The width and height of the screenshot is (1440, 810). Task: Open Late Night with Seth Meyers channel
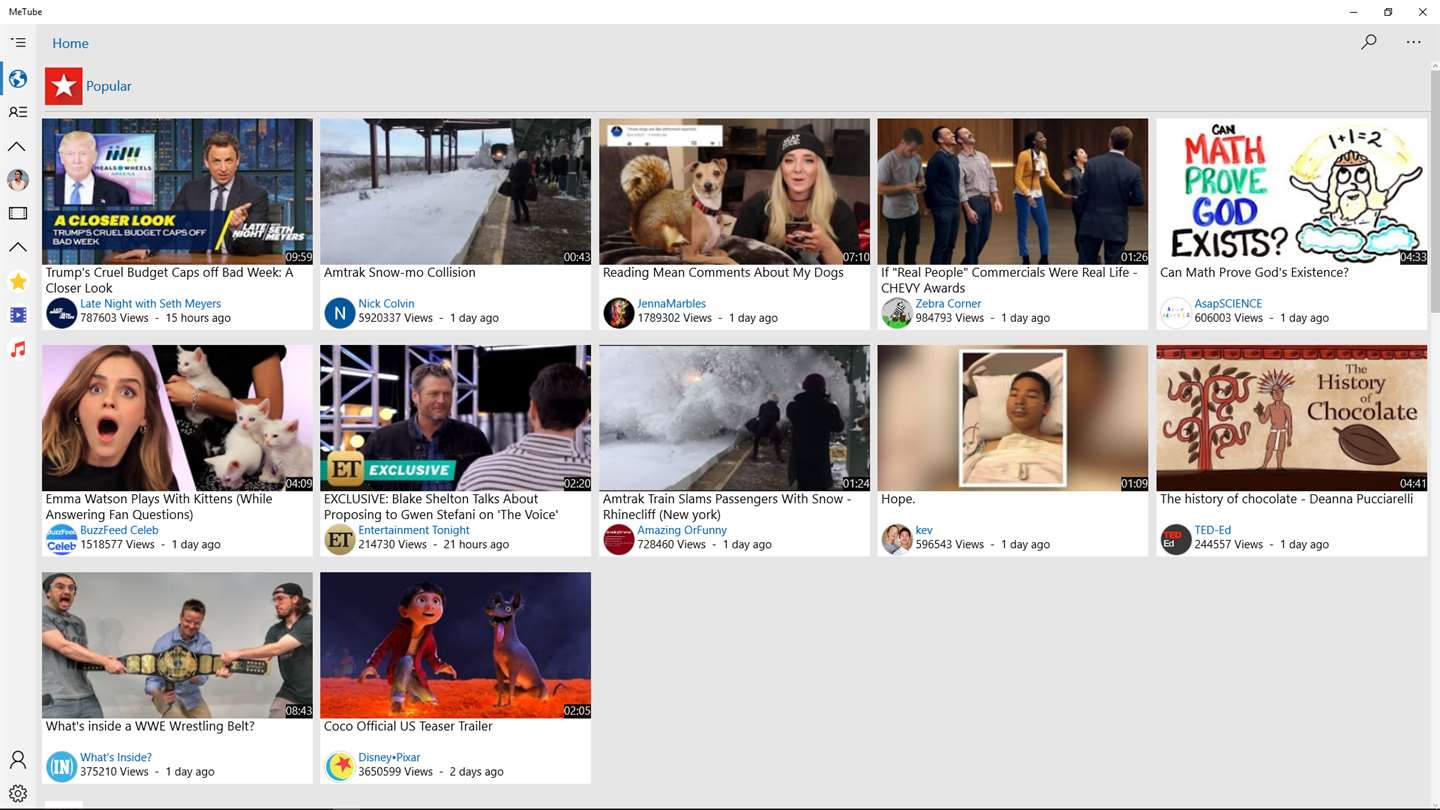tap(150, 303)
